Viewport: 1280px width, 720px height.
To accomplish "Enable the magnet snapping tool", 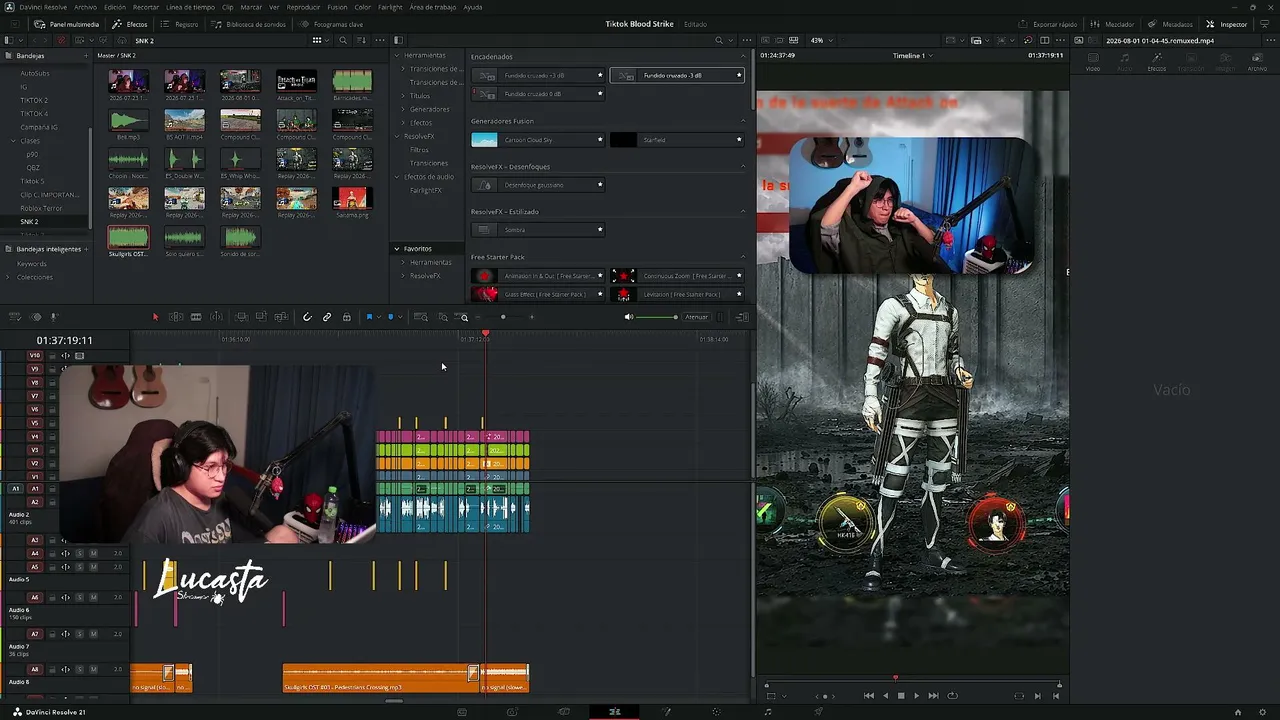I will point(307,317).
